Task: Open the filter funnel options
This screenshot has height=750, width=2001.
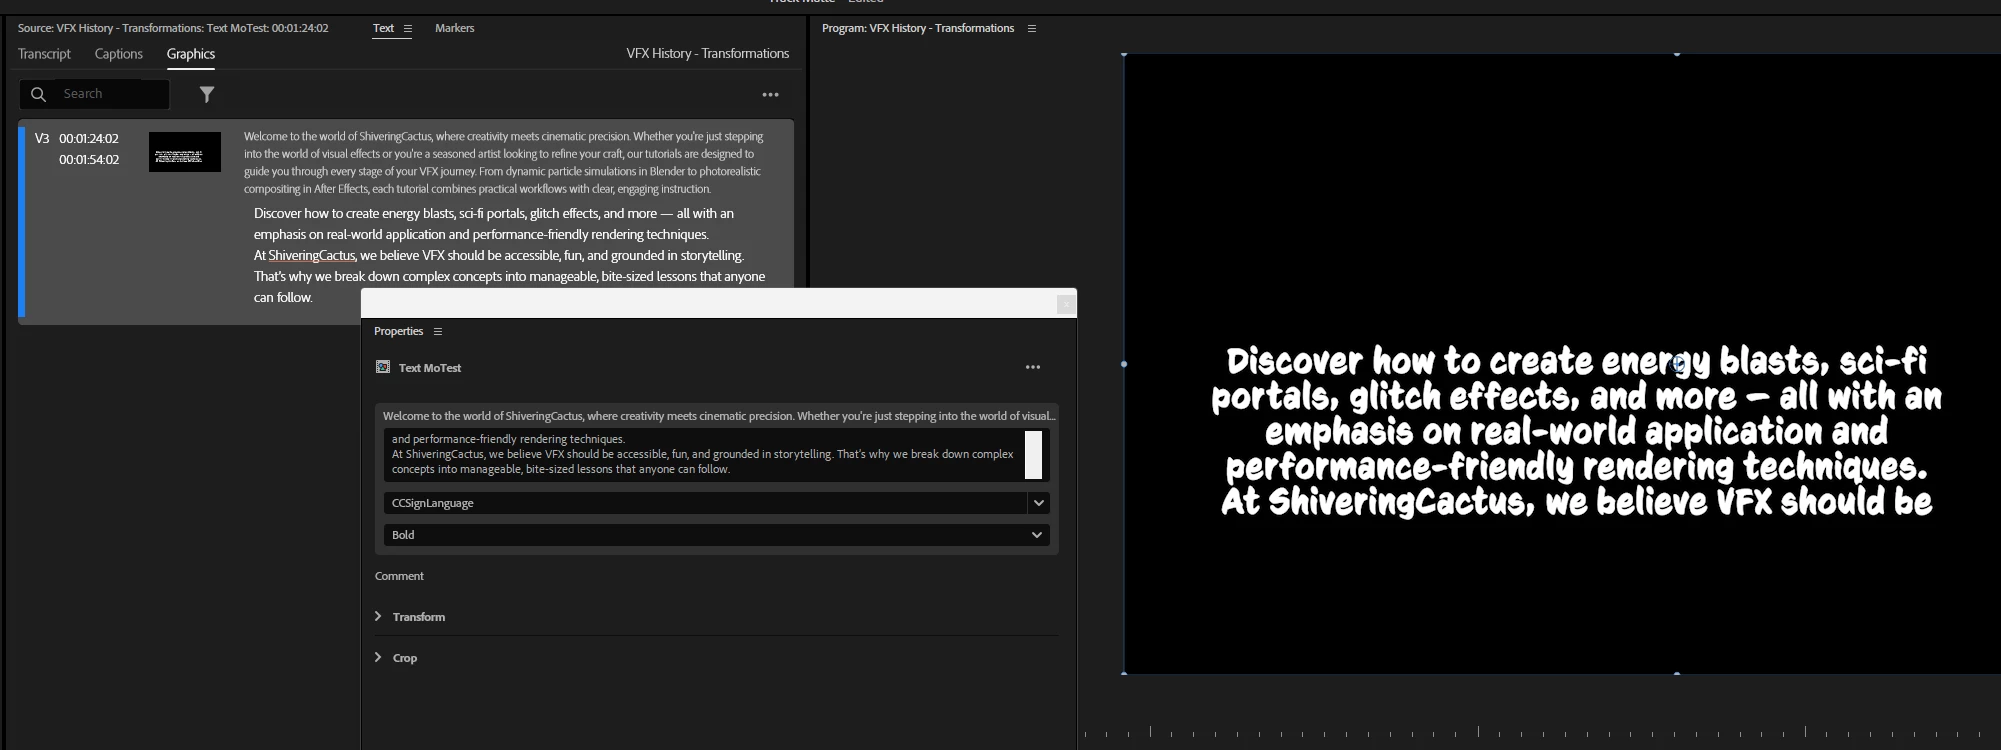Action: [207, 94]
